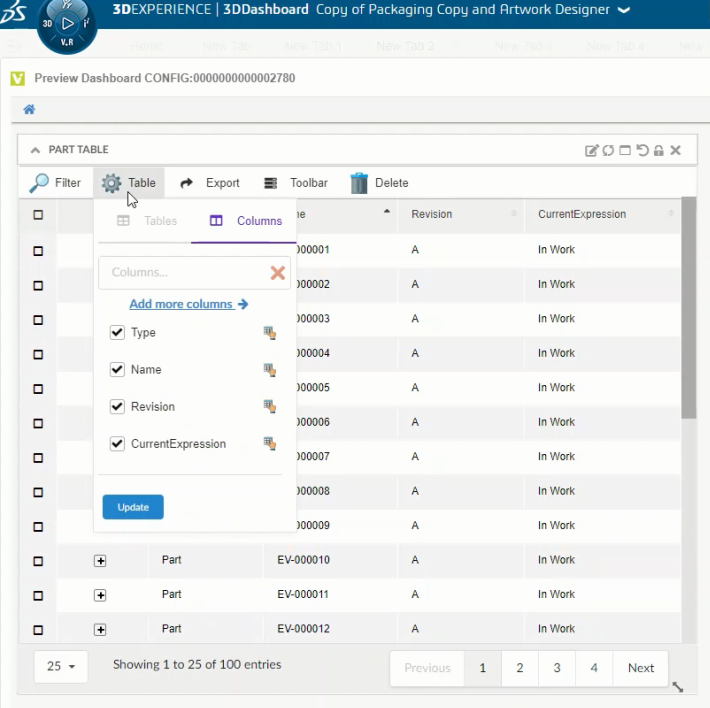Click the column settings icon next to Type

pos(269,333)
